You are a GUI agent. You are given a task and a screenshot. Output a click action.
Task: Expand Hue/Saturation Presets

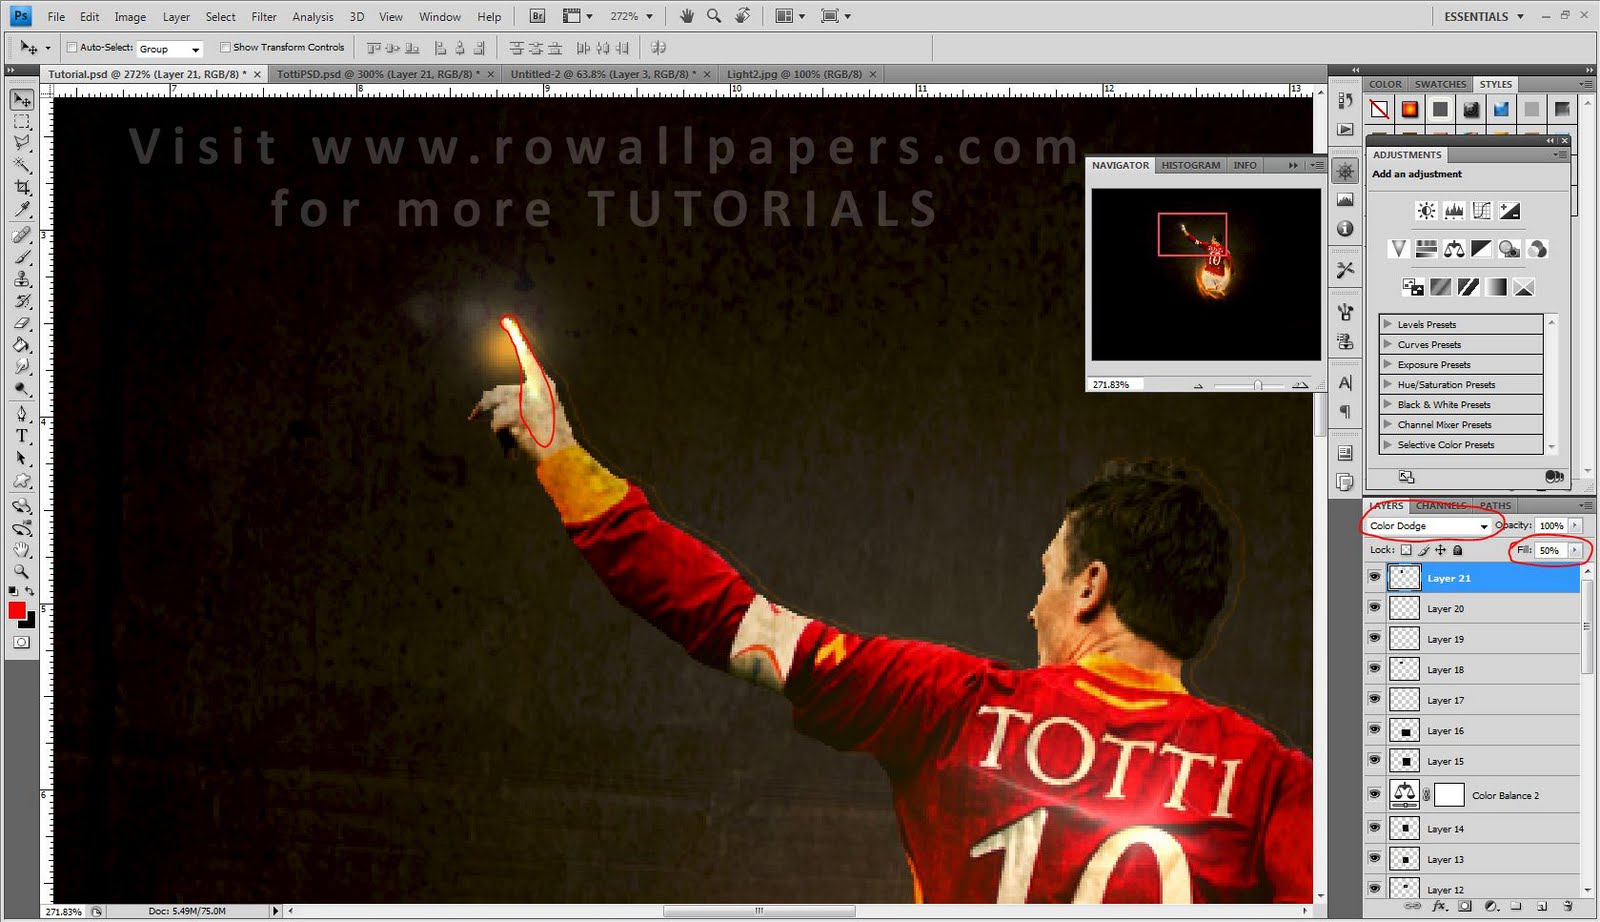1388,384
